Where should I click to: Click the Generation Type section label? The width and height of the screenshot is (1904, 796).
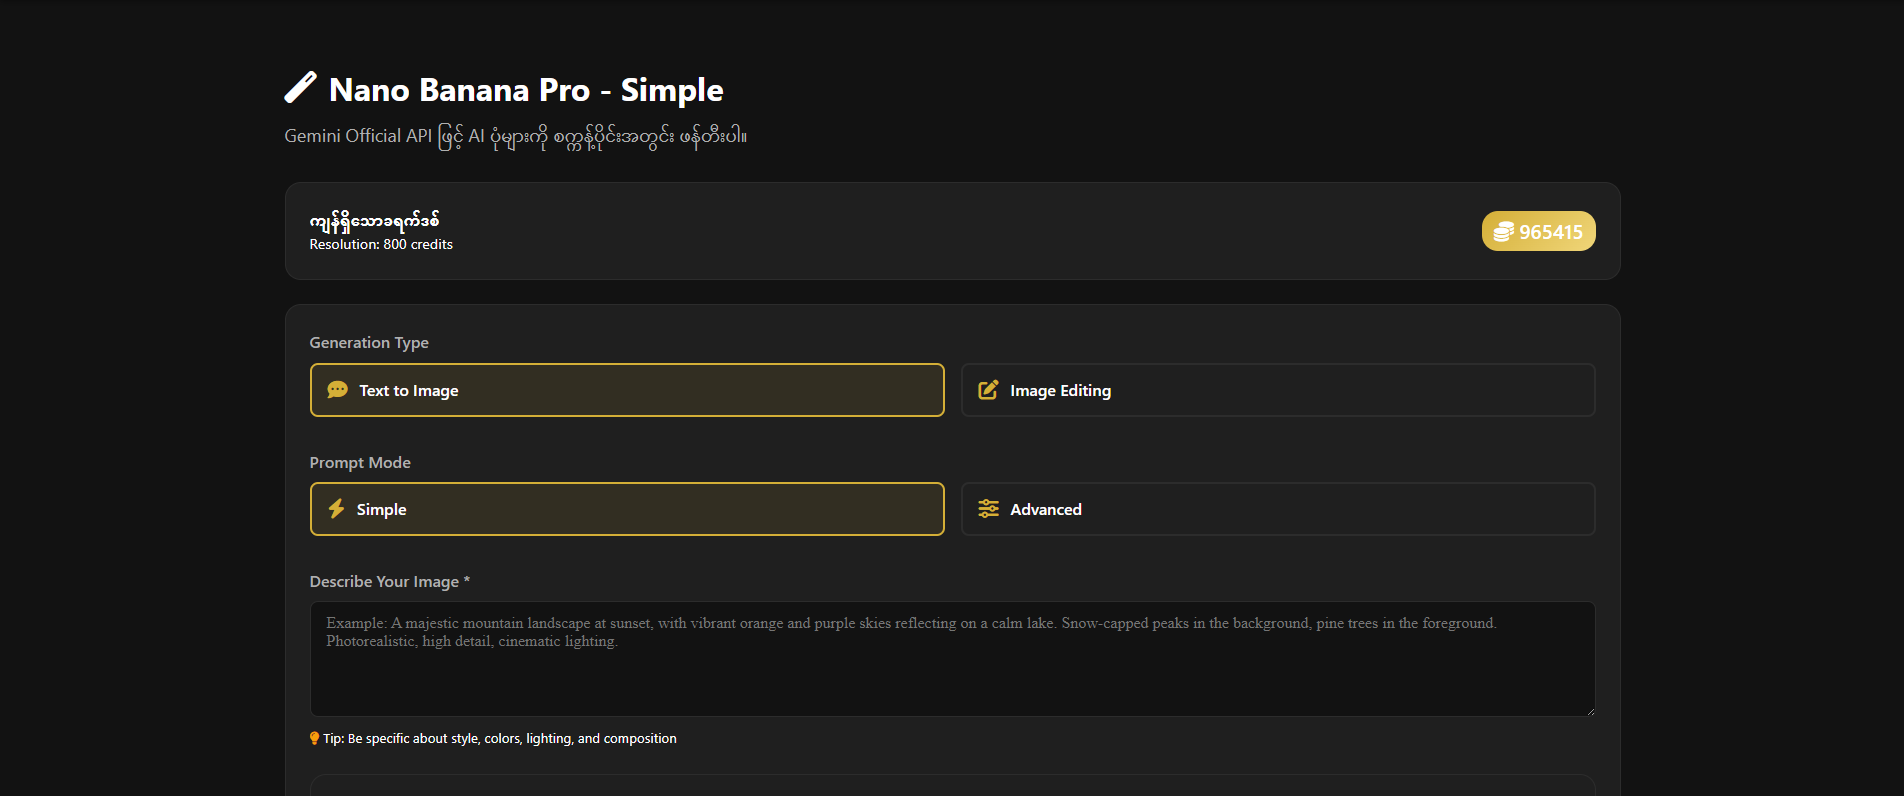click(x=369, y=343)
